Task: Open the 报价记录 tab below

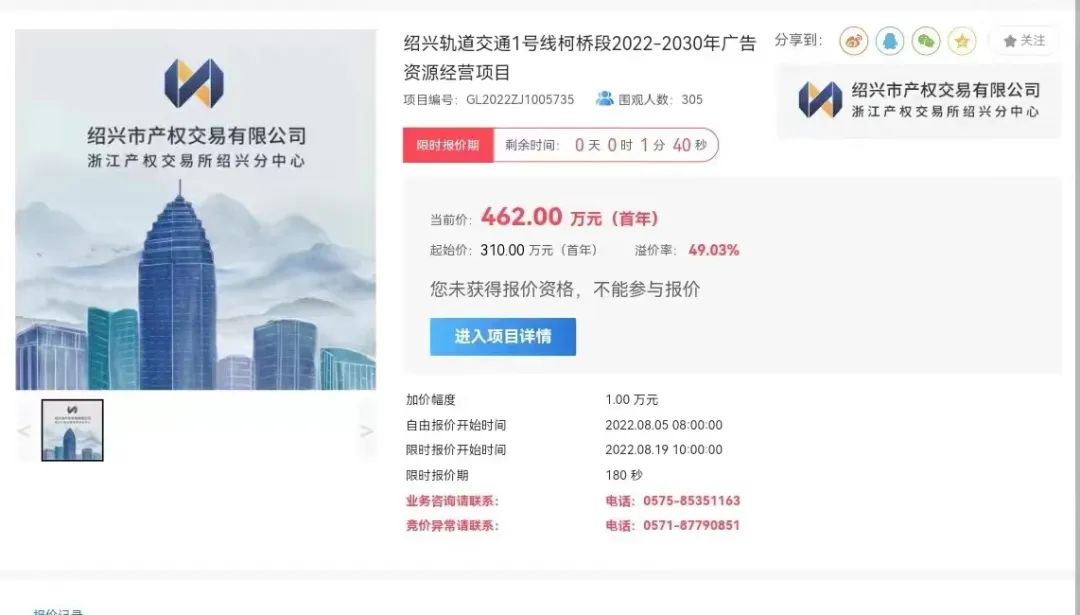Action: (59, 611)
